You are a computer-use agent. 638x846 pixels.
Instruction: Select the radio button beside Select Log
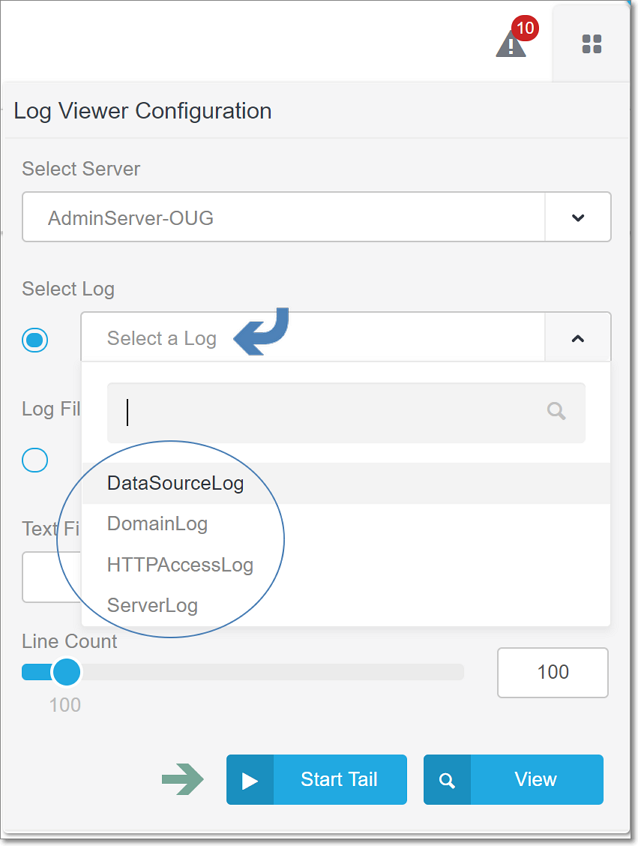(35, 340)
